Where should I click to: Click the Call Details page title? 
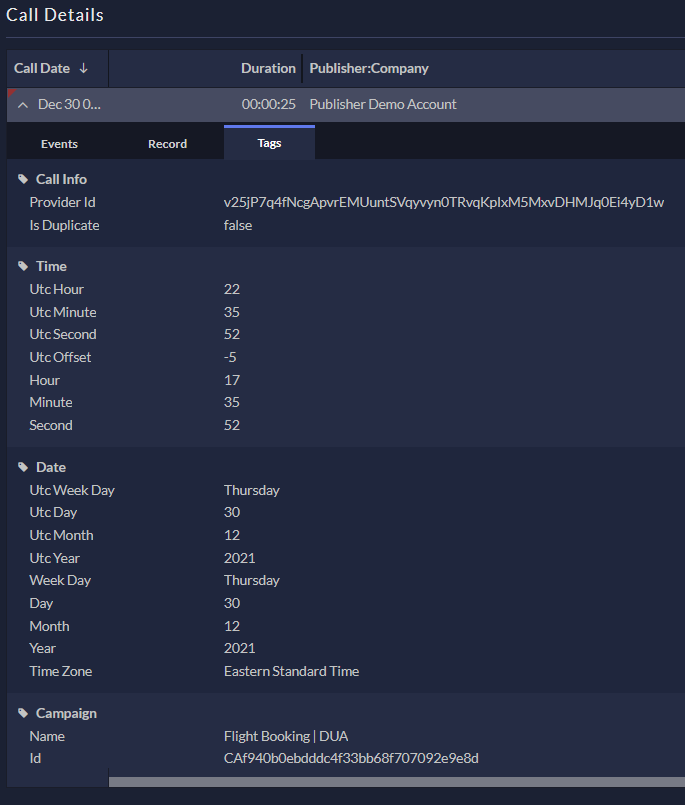click(55, 15)
